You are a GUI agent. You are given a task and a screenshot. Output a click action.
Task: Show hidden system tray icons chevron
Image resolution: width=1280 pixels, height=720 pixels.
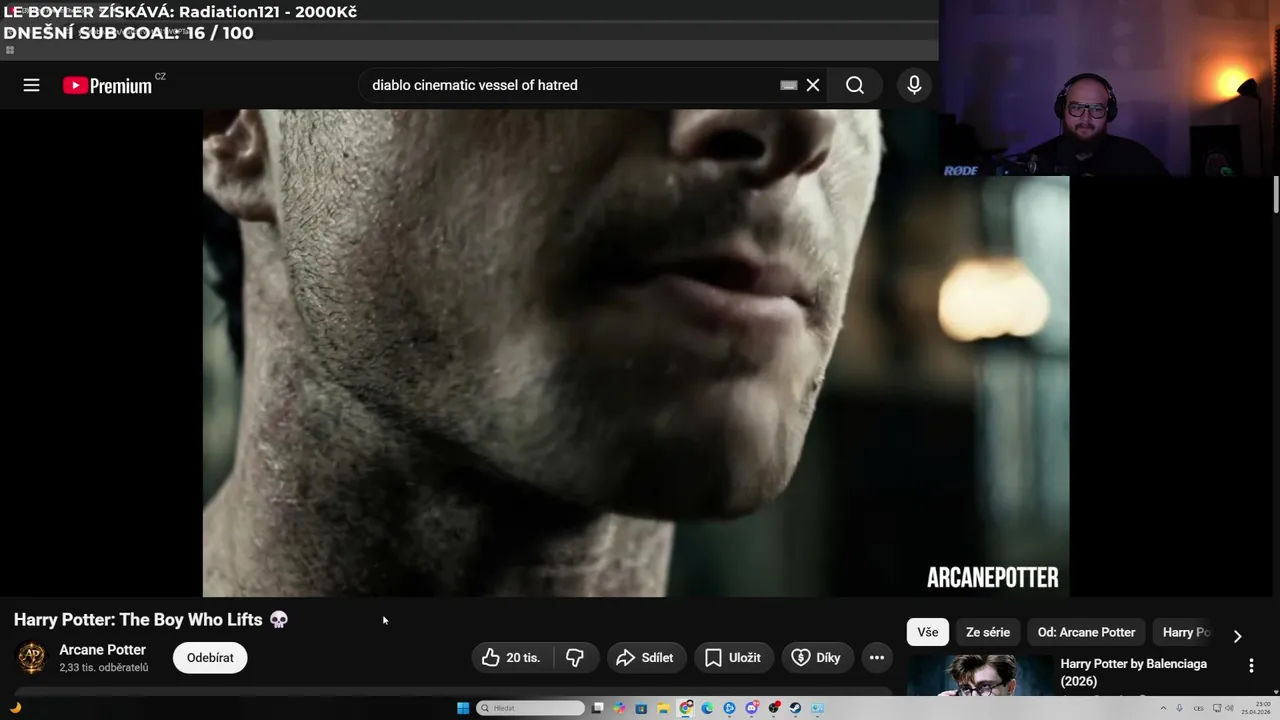point(1163,708)
